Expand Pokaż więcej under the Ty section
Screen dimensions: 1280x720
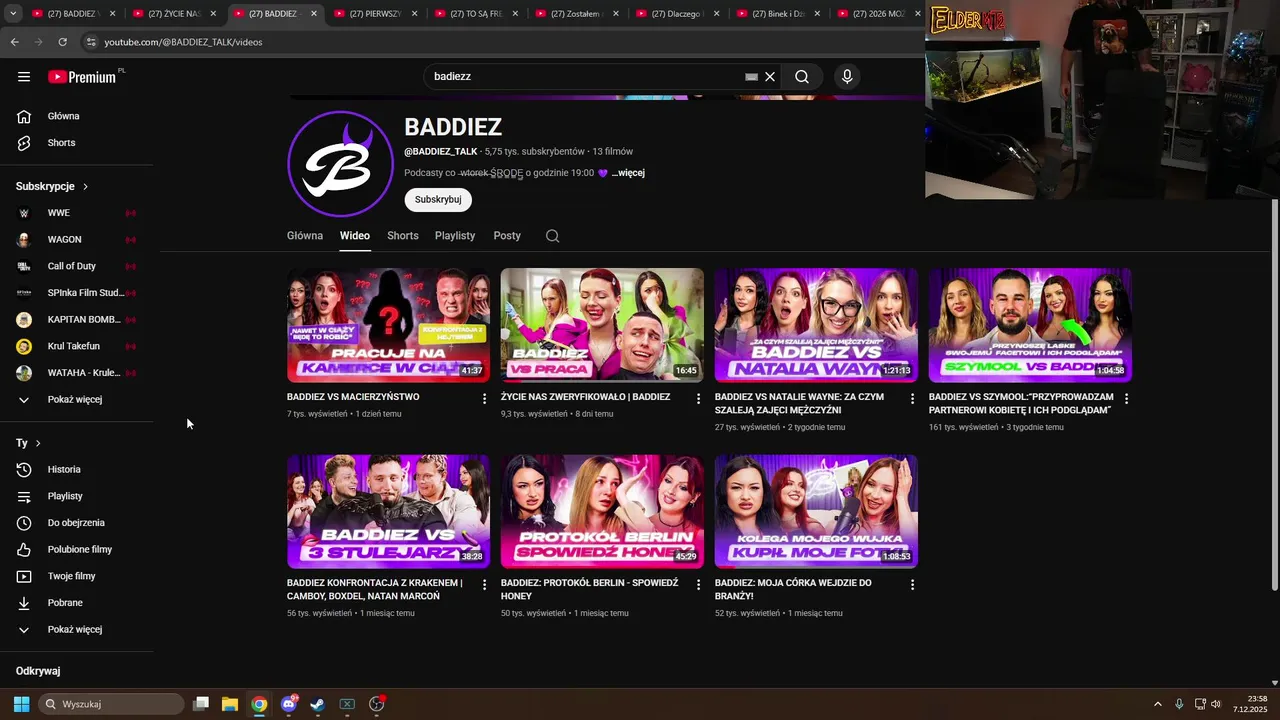tap(77, 630)
